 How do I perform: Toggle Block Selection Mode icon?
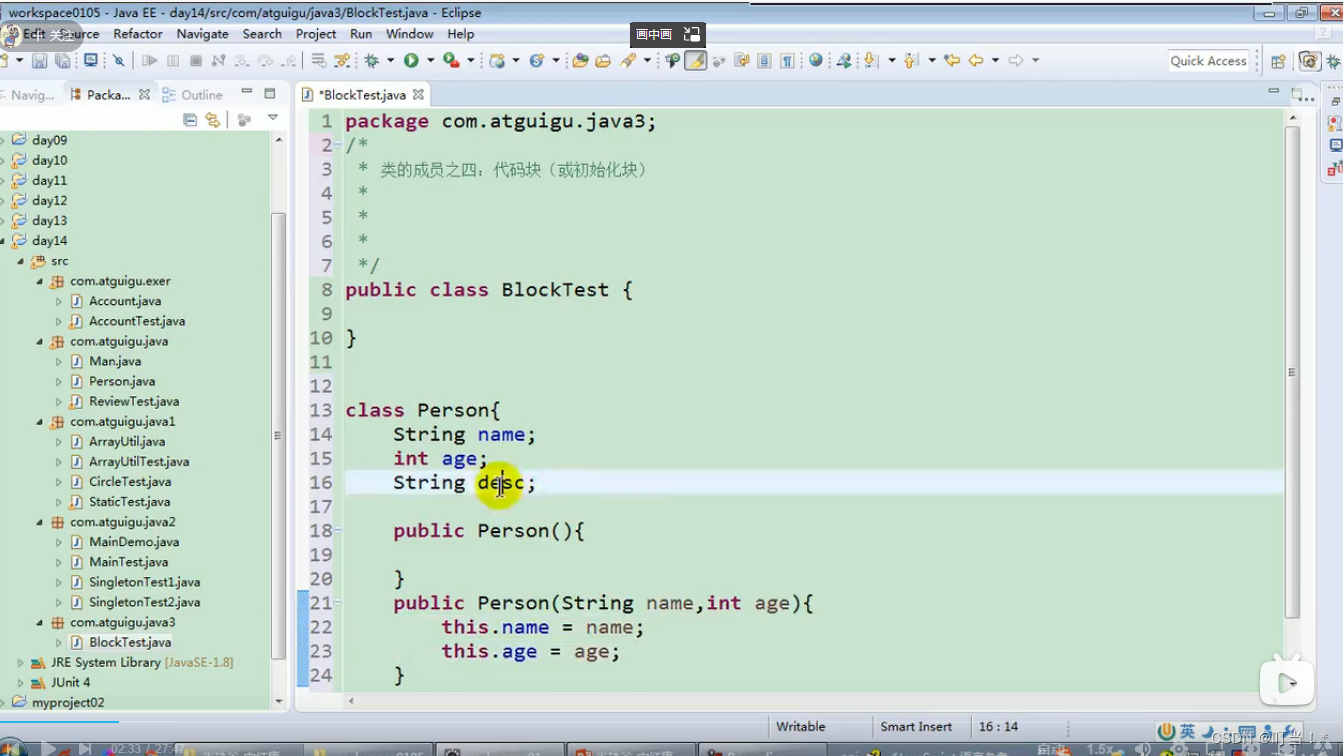coord(764,61)
